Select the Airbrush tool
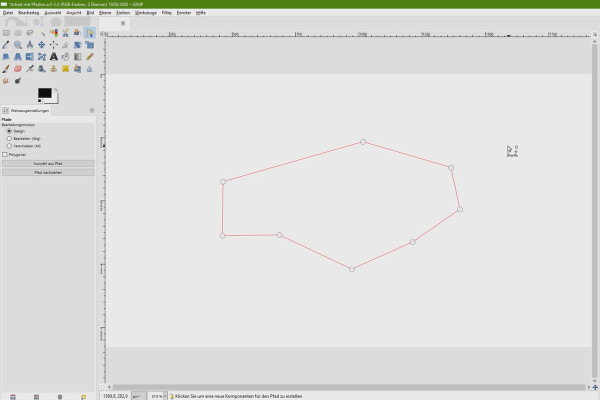The width and height of the screenshot is (600, 400). [x=29, y=69]
